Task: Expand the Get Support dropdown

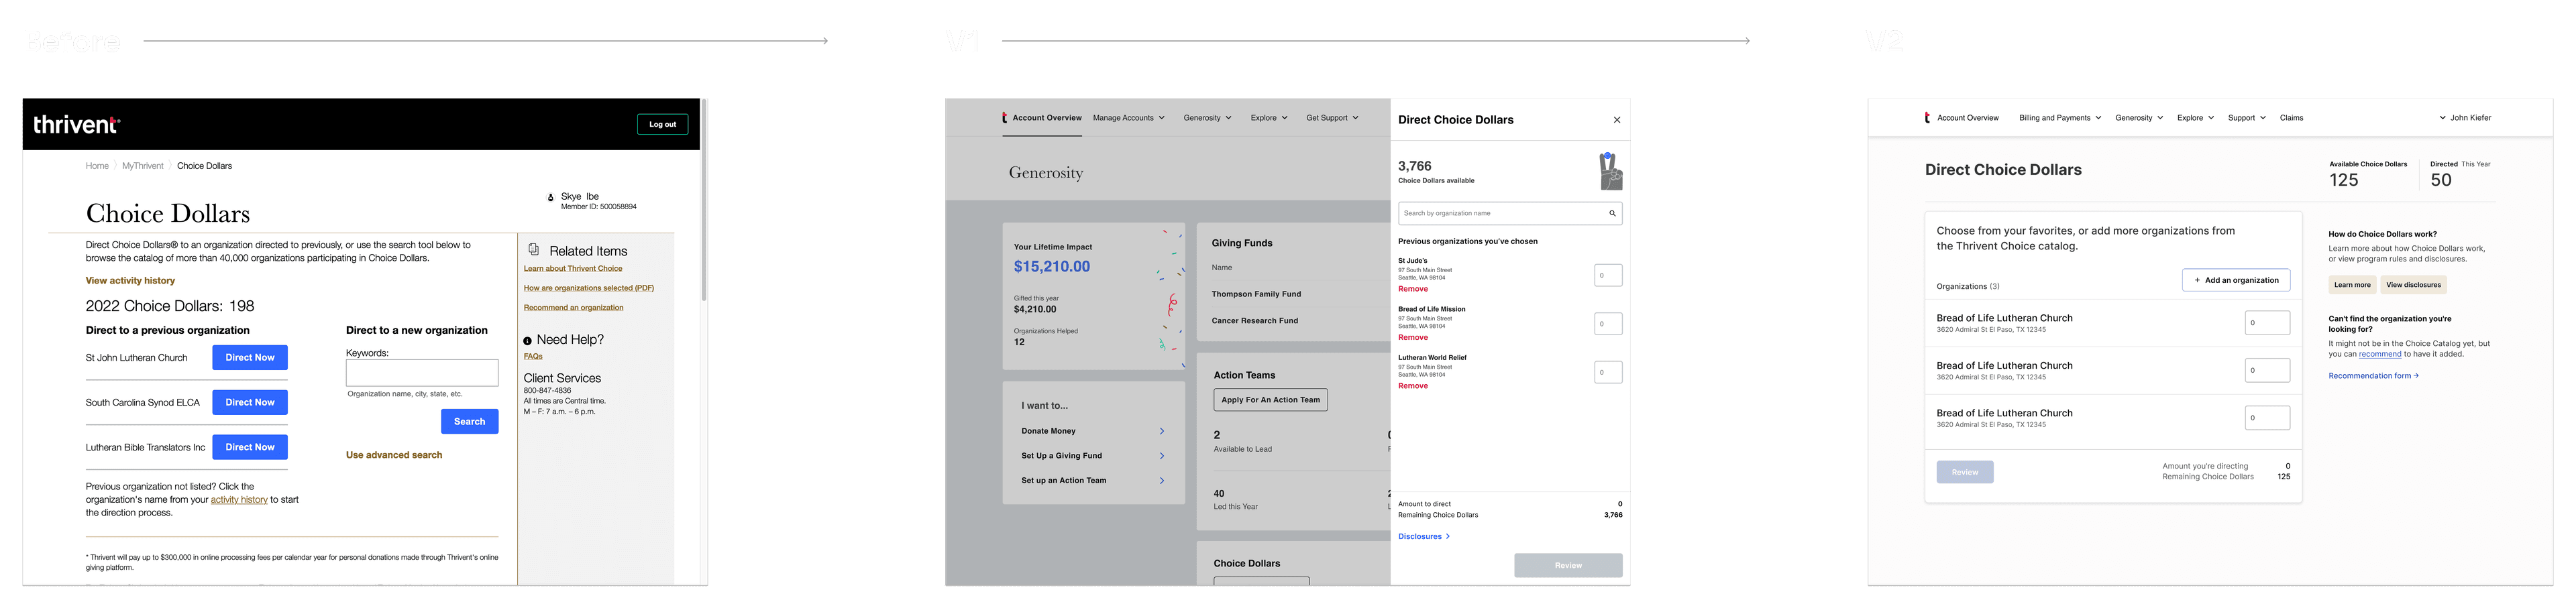Action: coord(1333,118)
